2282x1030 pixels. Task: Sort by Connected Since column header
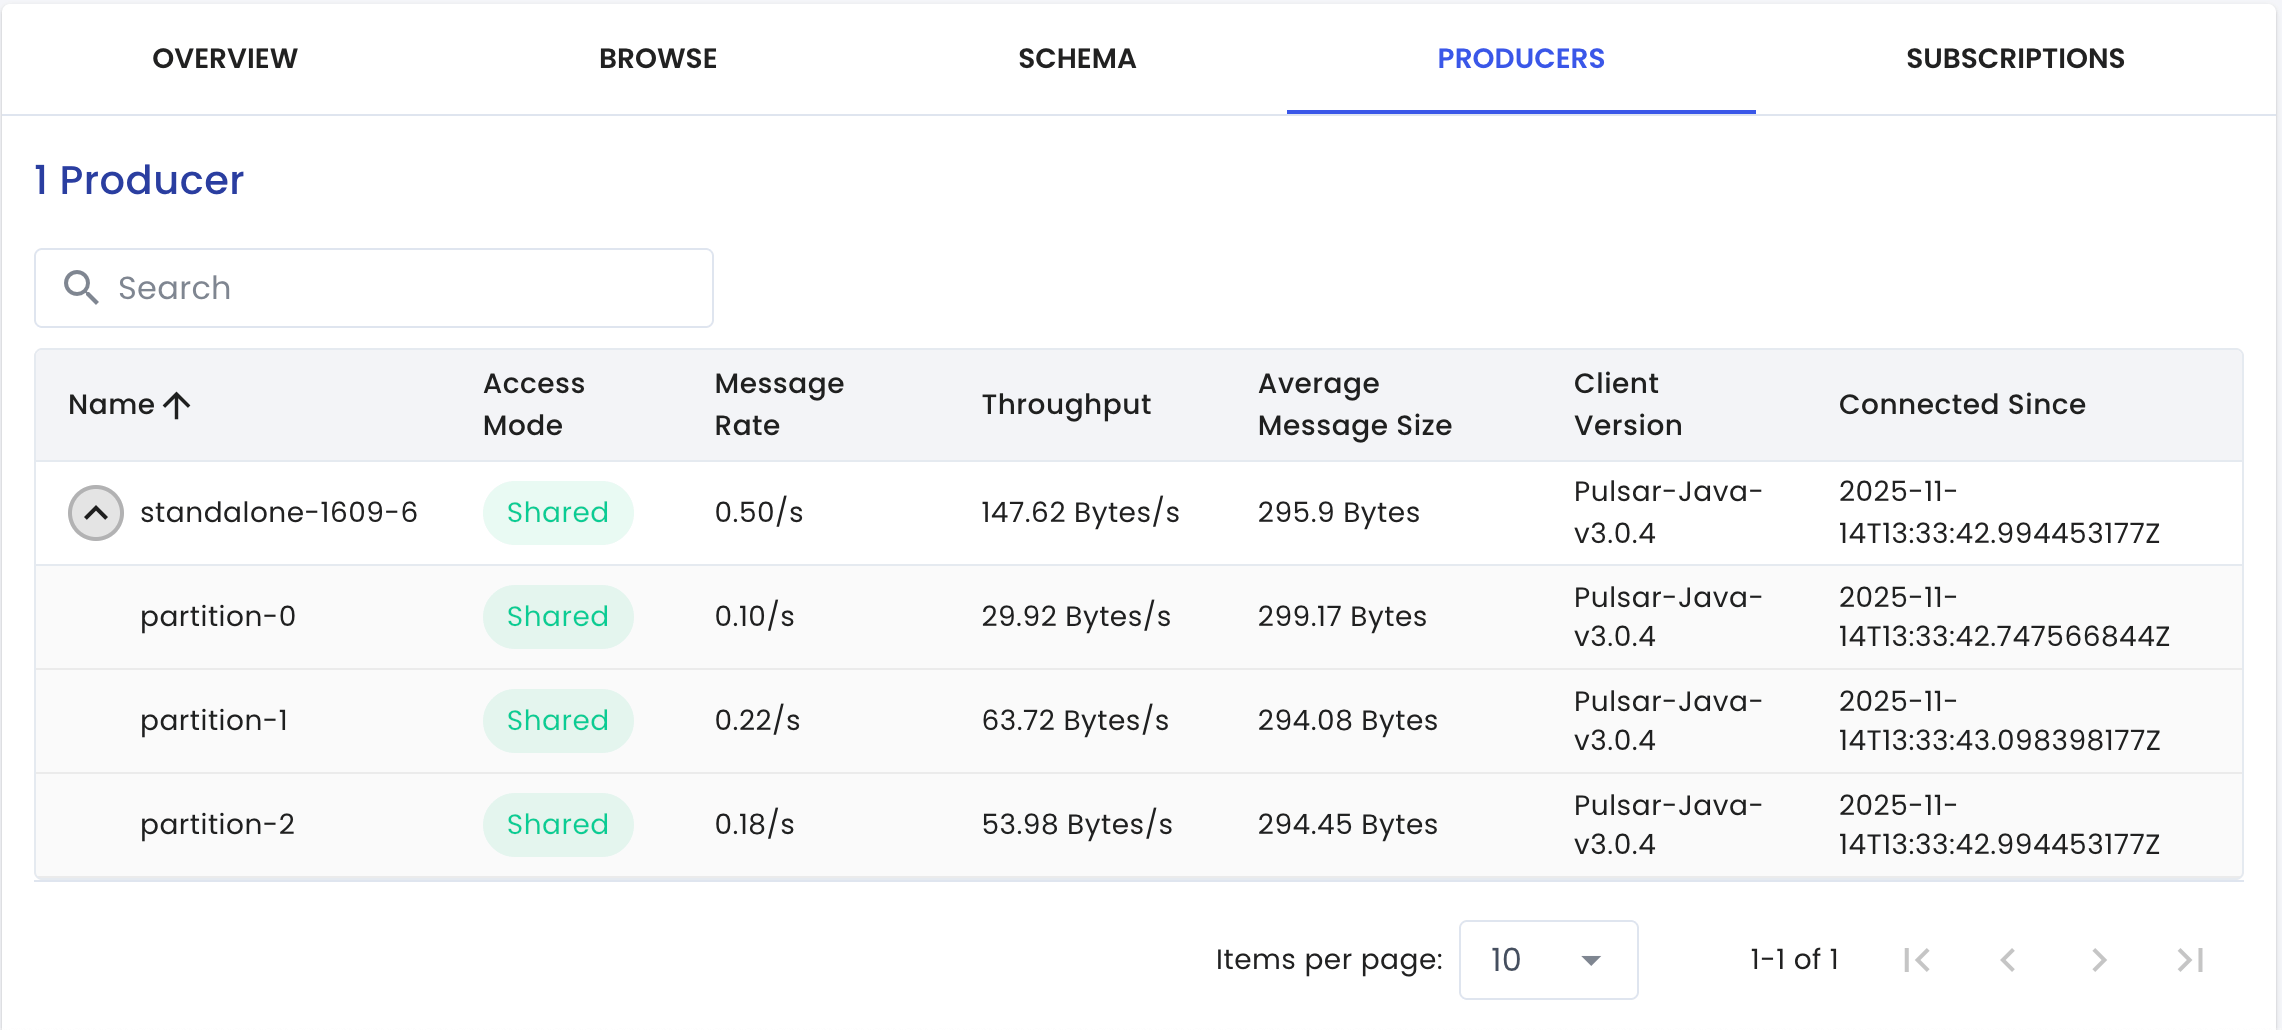pos(1962,404)
